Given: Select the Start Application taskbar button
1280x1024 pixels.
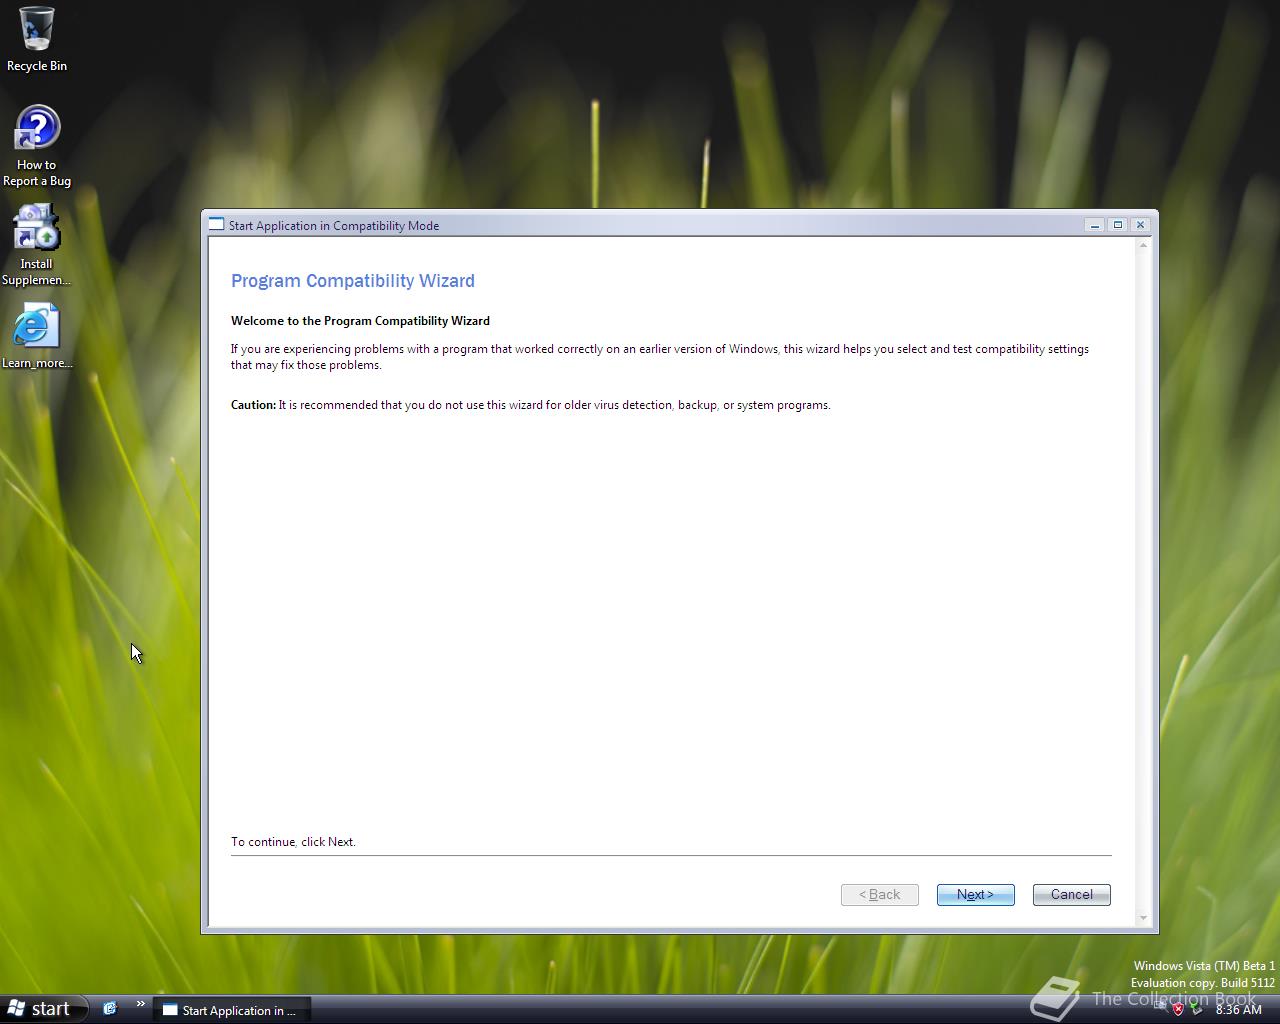Looking at the screenshot, I should pos(232,1010).
